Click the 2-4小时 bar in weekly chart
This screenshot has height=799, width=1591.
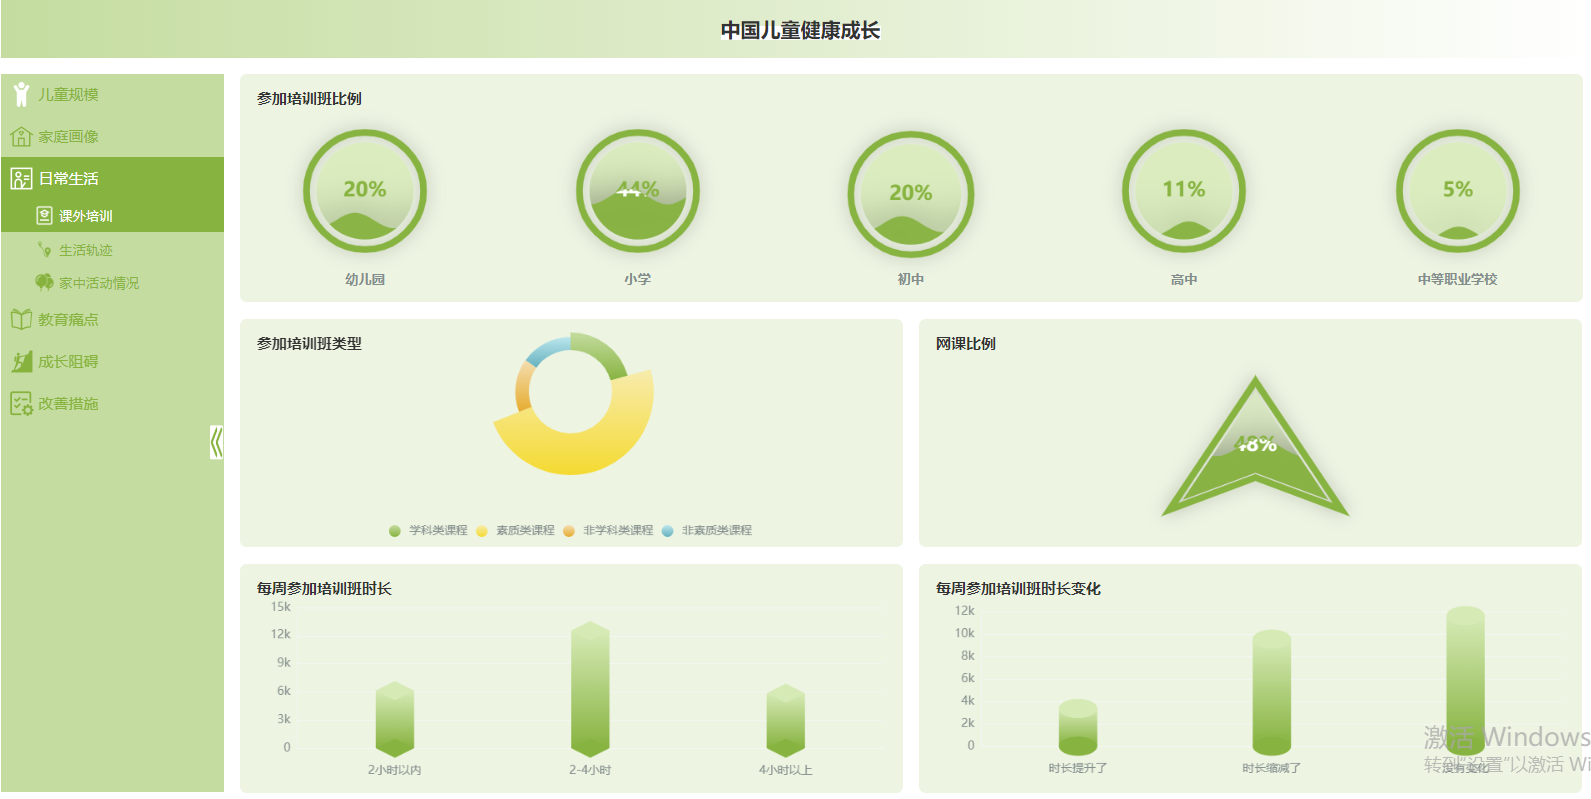click(x=590, y=689)
